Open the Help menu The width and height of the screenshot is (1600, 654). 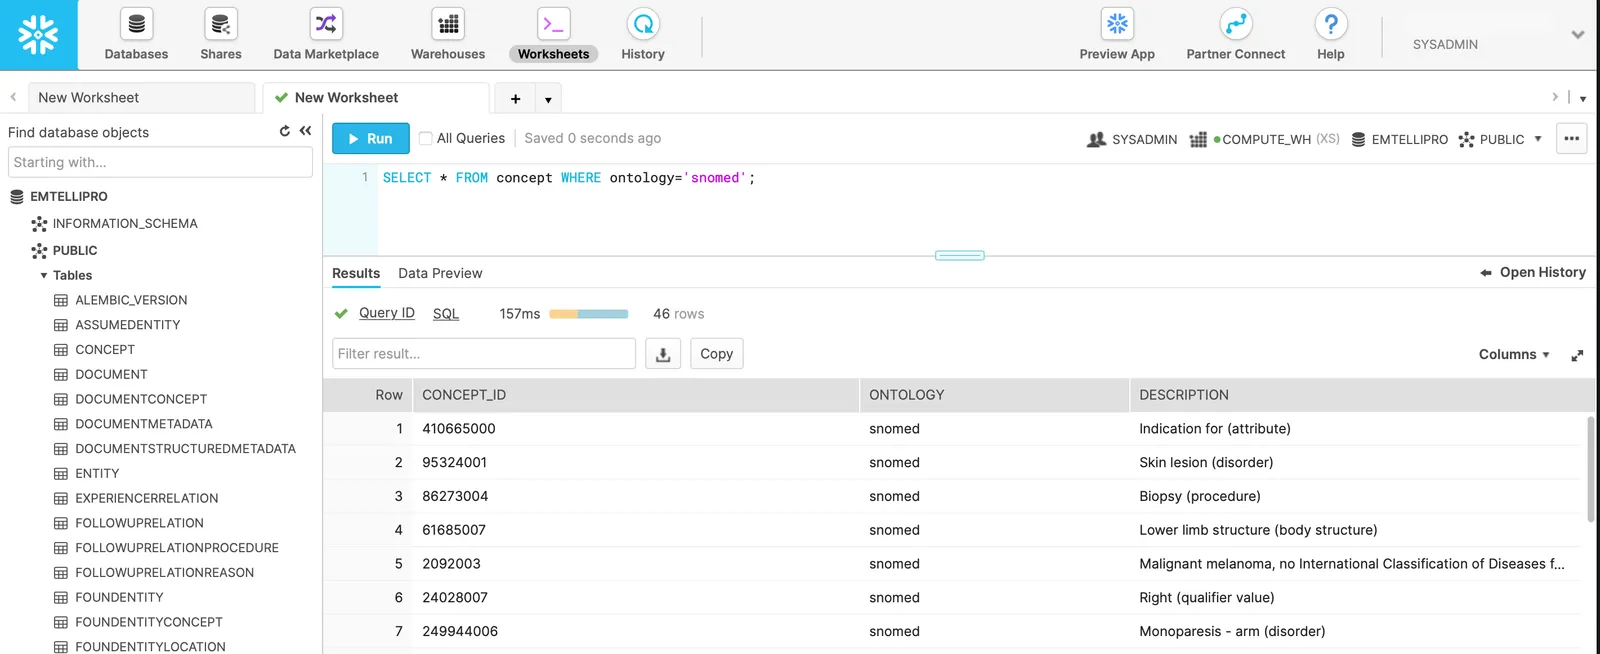coord(1331,35)
